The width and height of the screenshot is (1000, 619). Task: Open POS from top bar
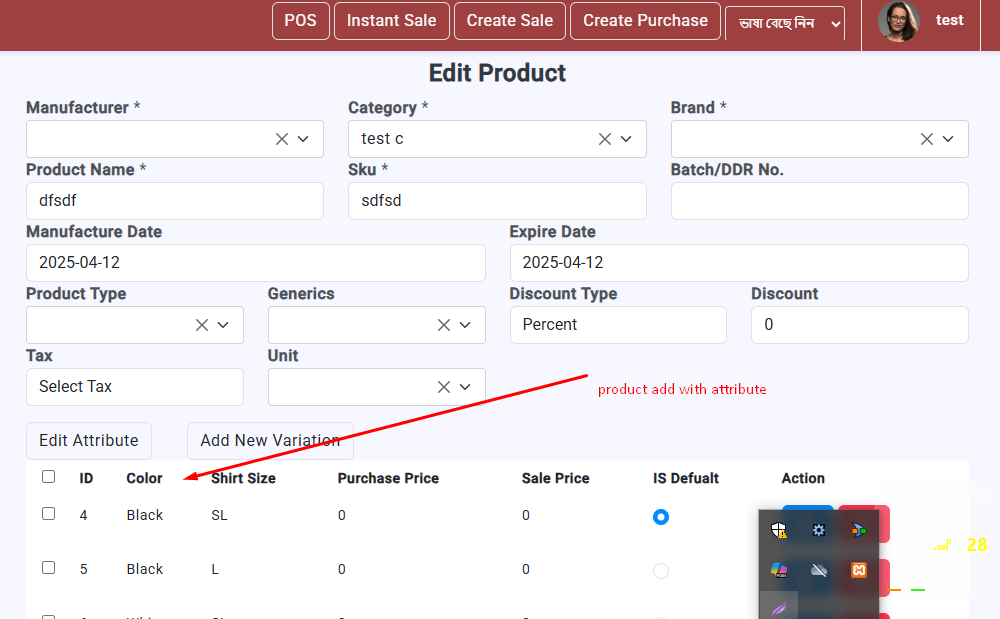coord(300,21)
